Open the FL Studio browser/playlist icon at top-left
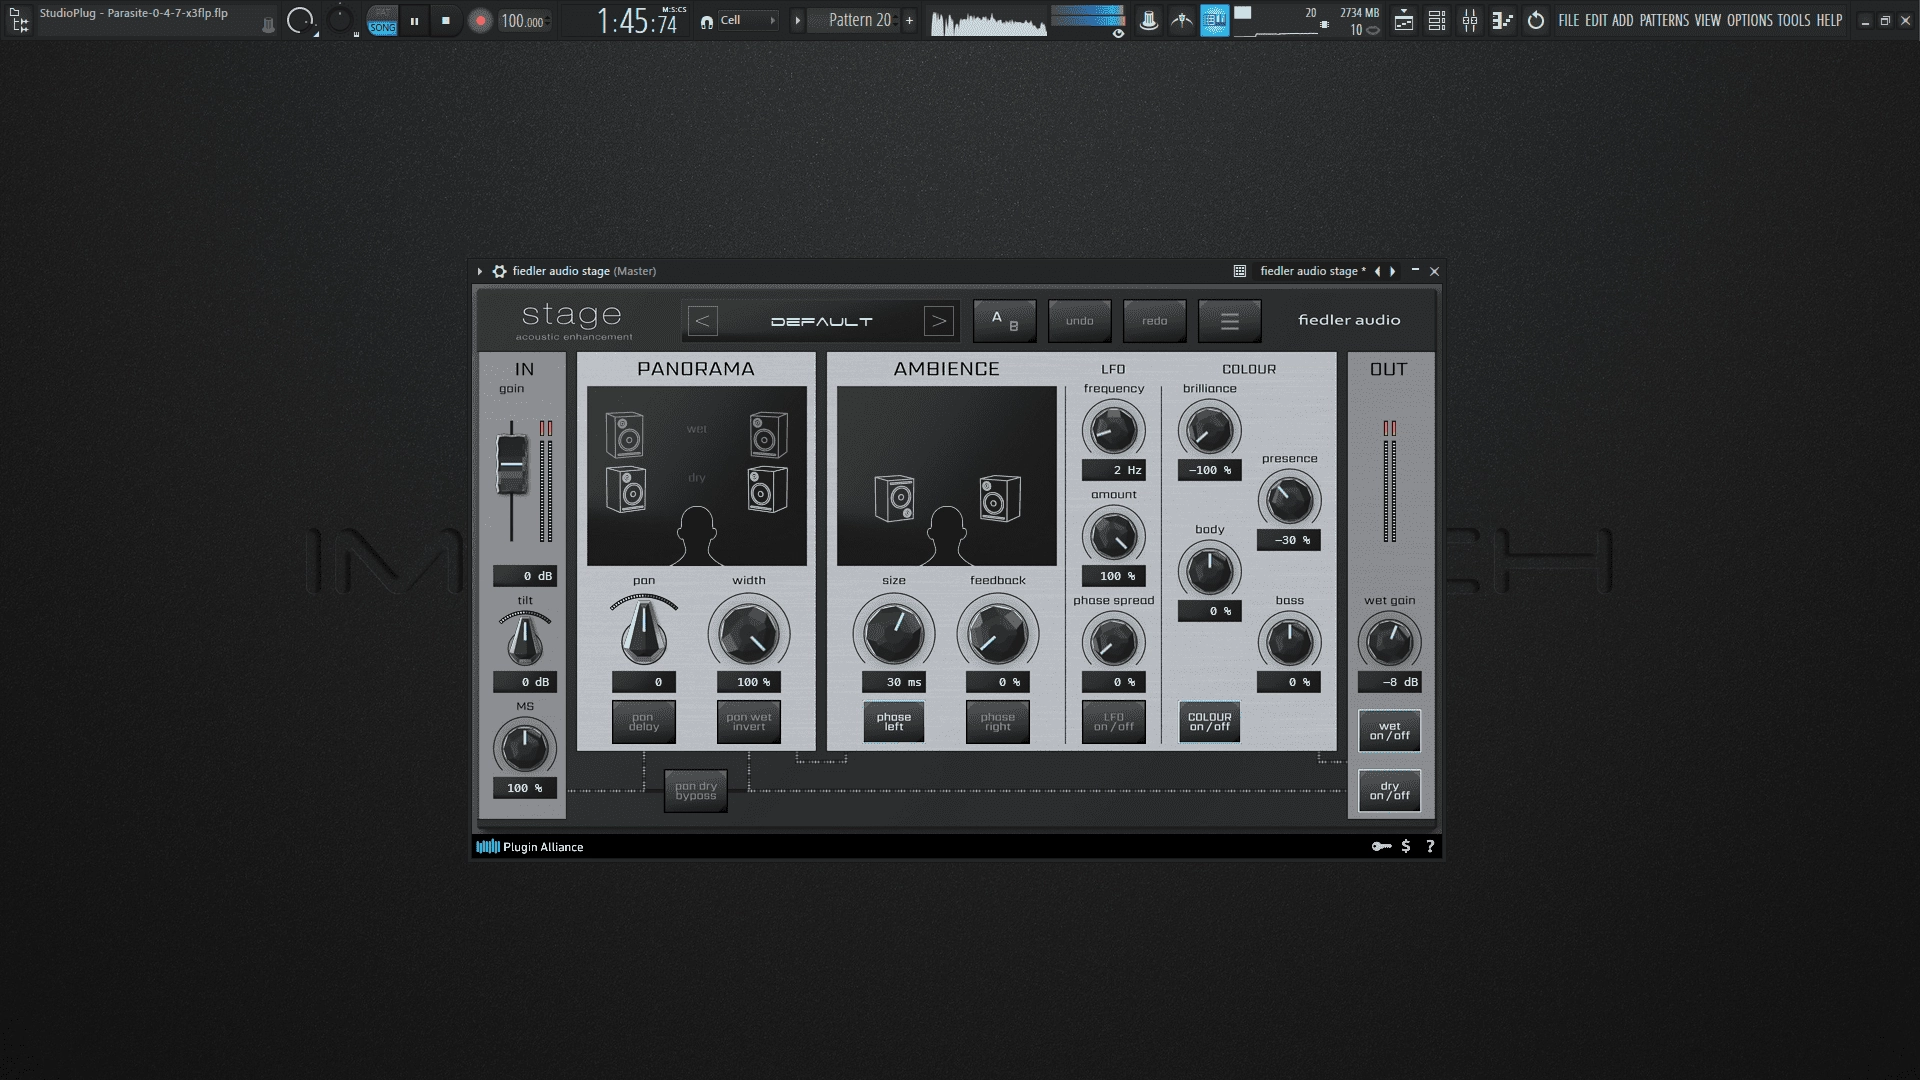Screen dimensions: 1920x1080 coord(18,19)
